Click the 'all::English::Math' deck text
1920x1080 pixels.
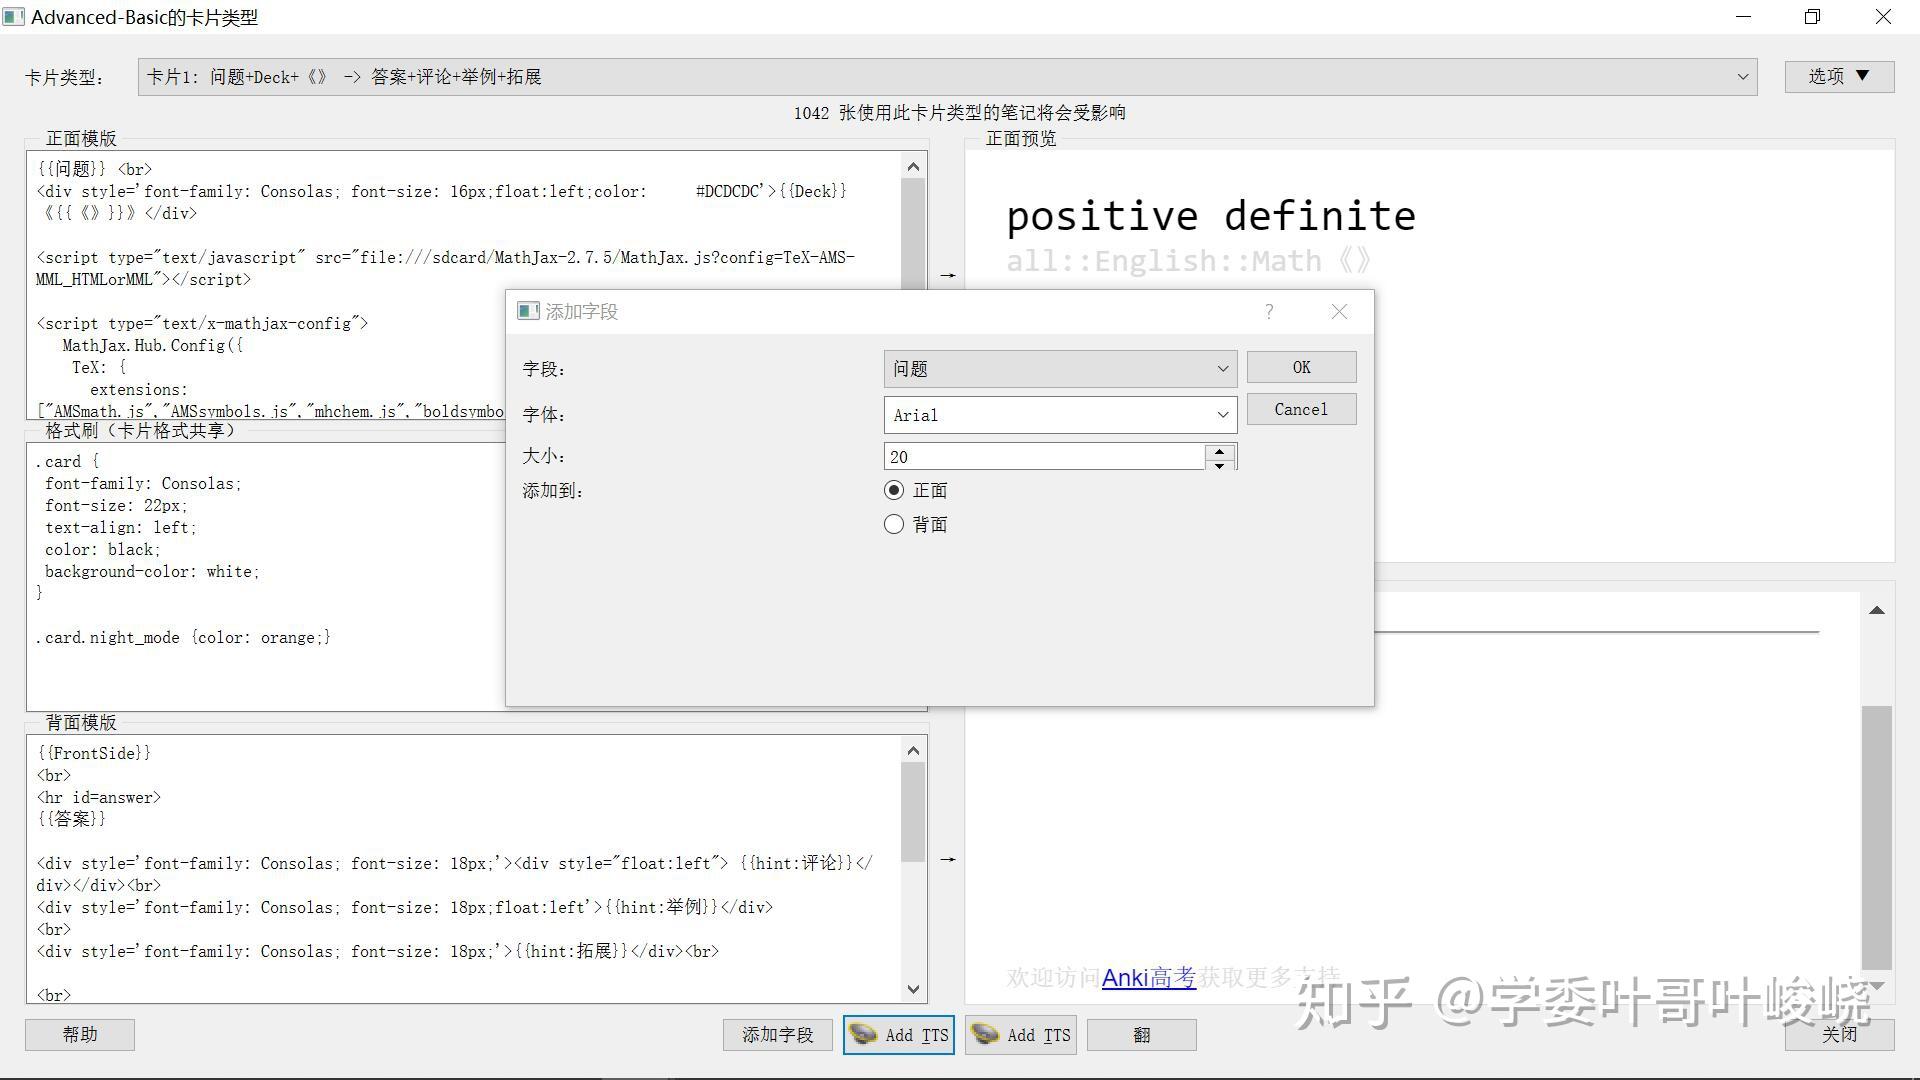1164,261
